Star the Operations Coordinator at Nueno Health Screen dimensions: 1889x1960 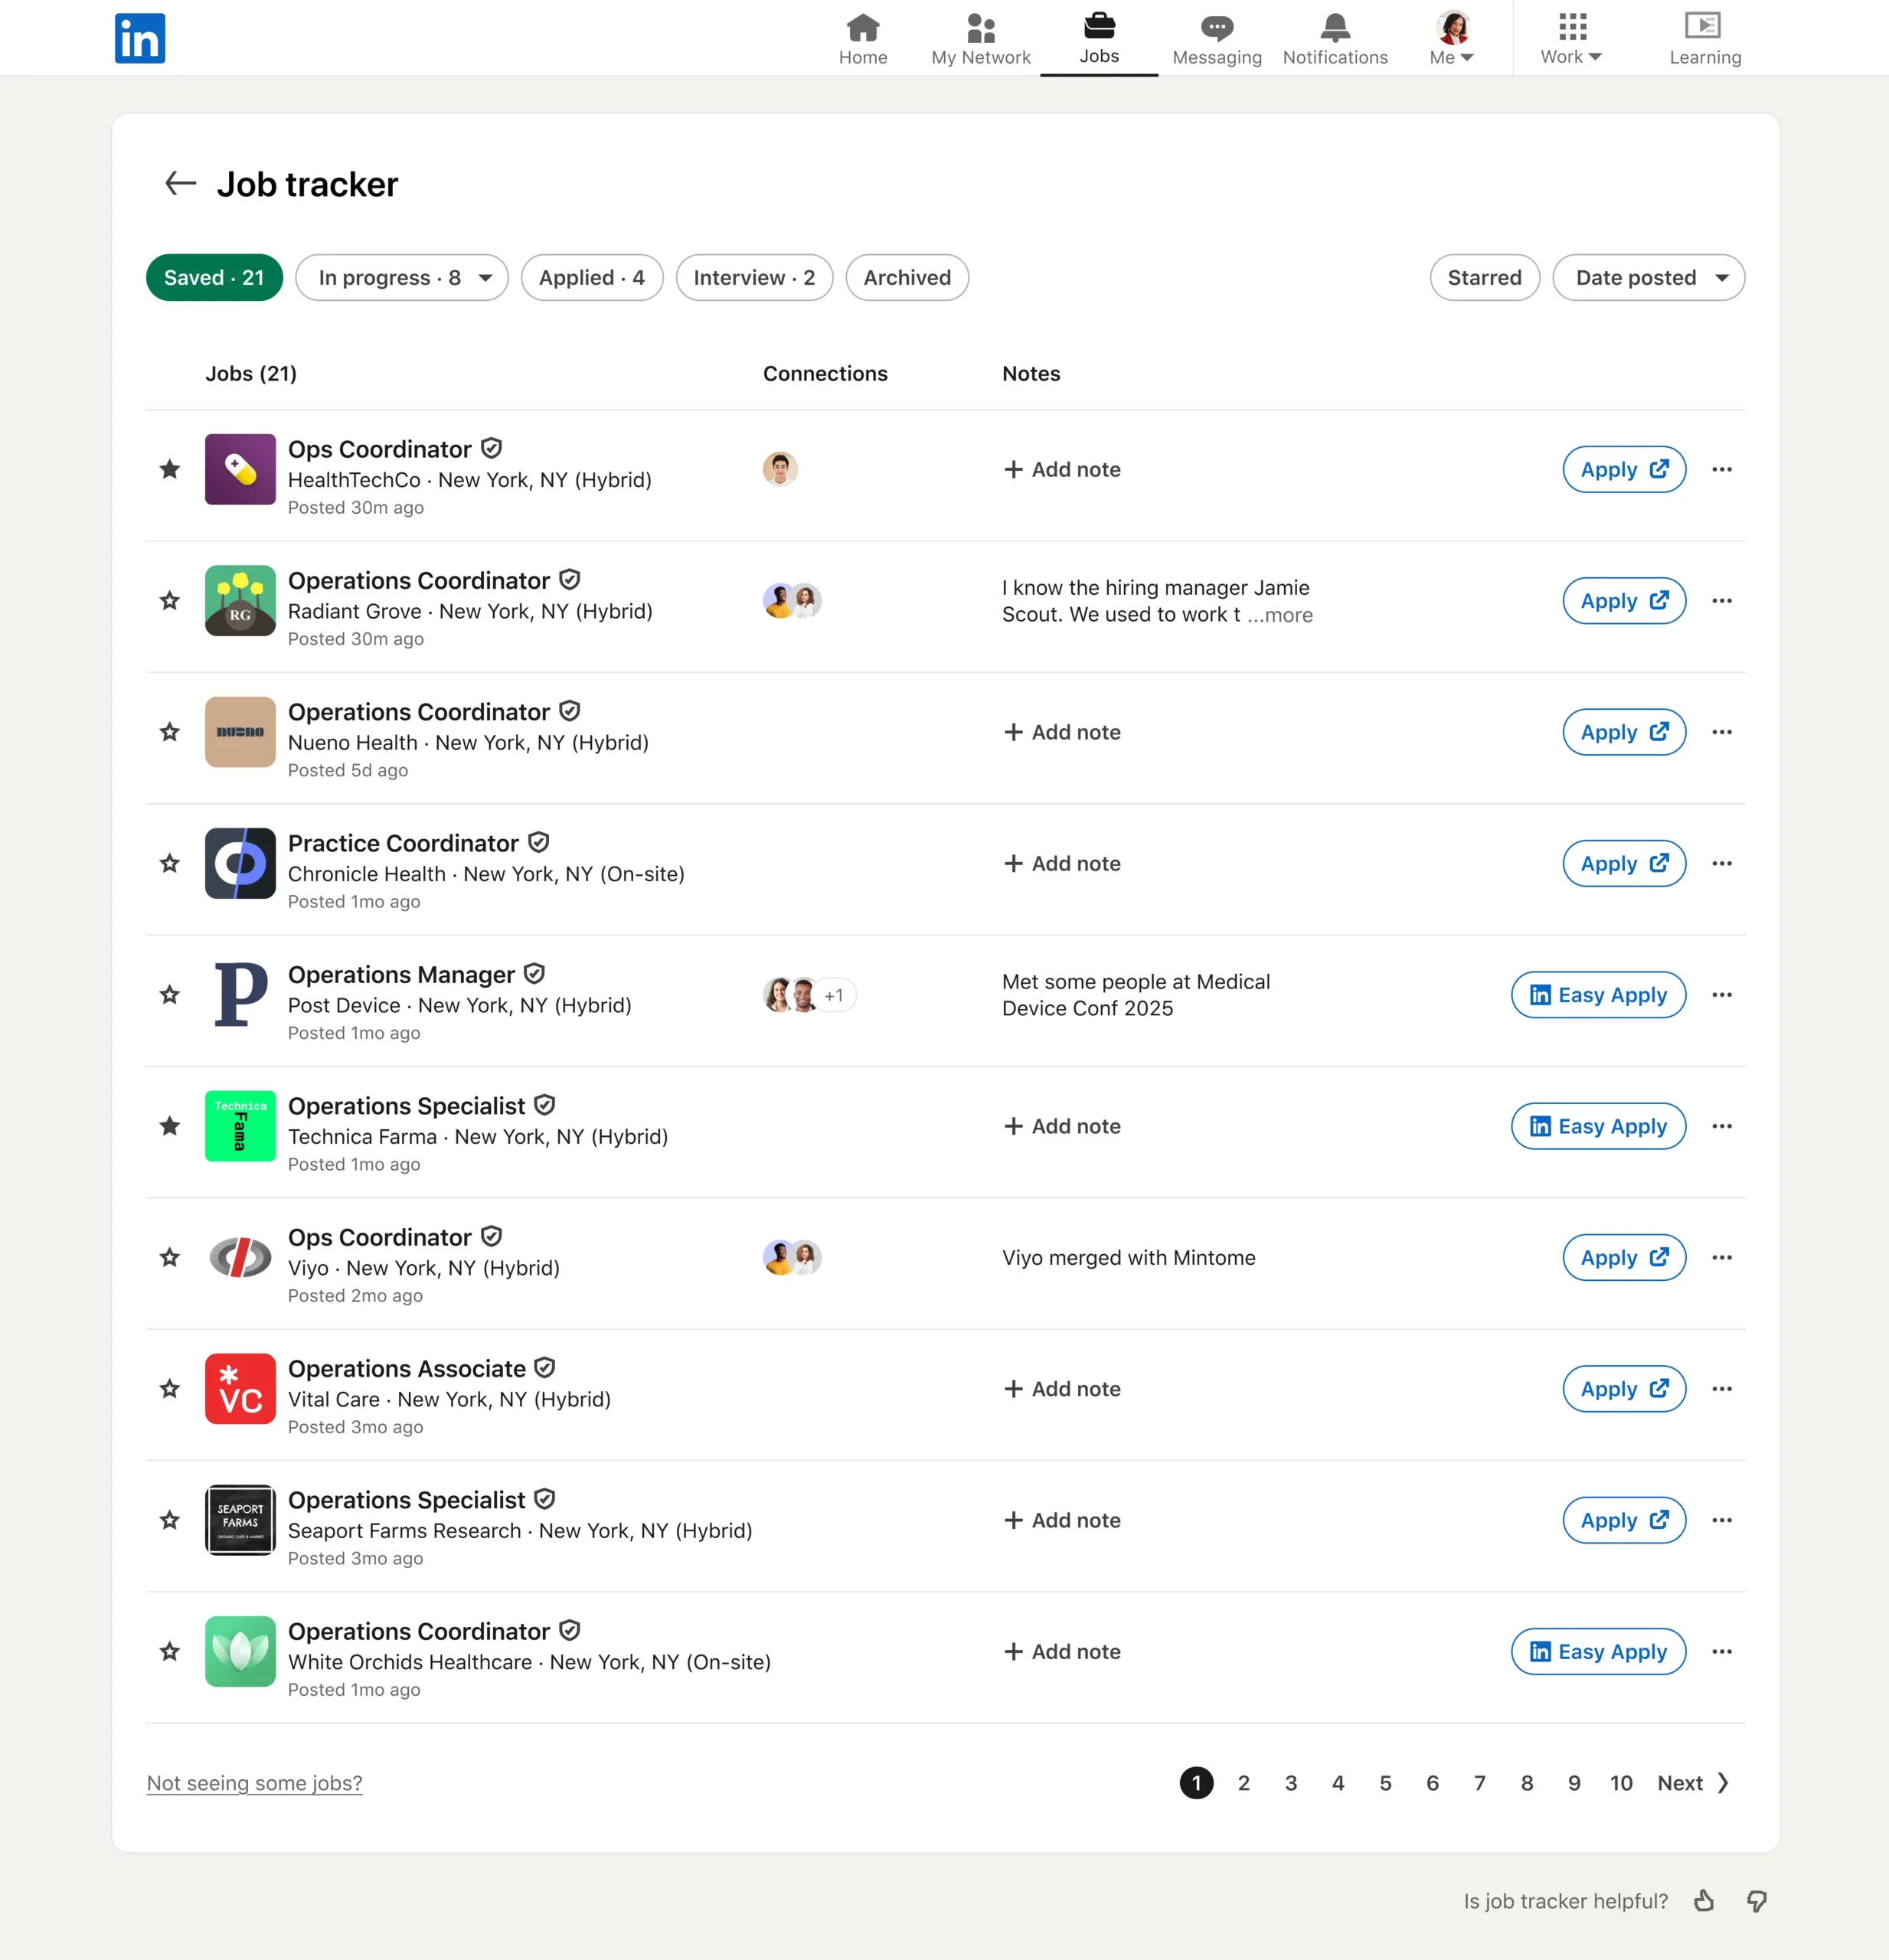pyautogui.click(x=169, y=732)
